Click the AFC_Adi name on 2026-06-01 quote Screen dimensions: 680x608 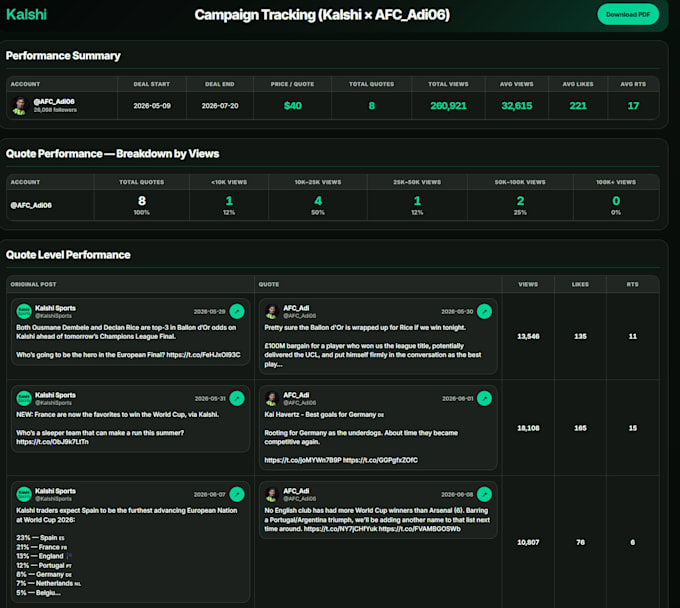click(296, 395)
